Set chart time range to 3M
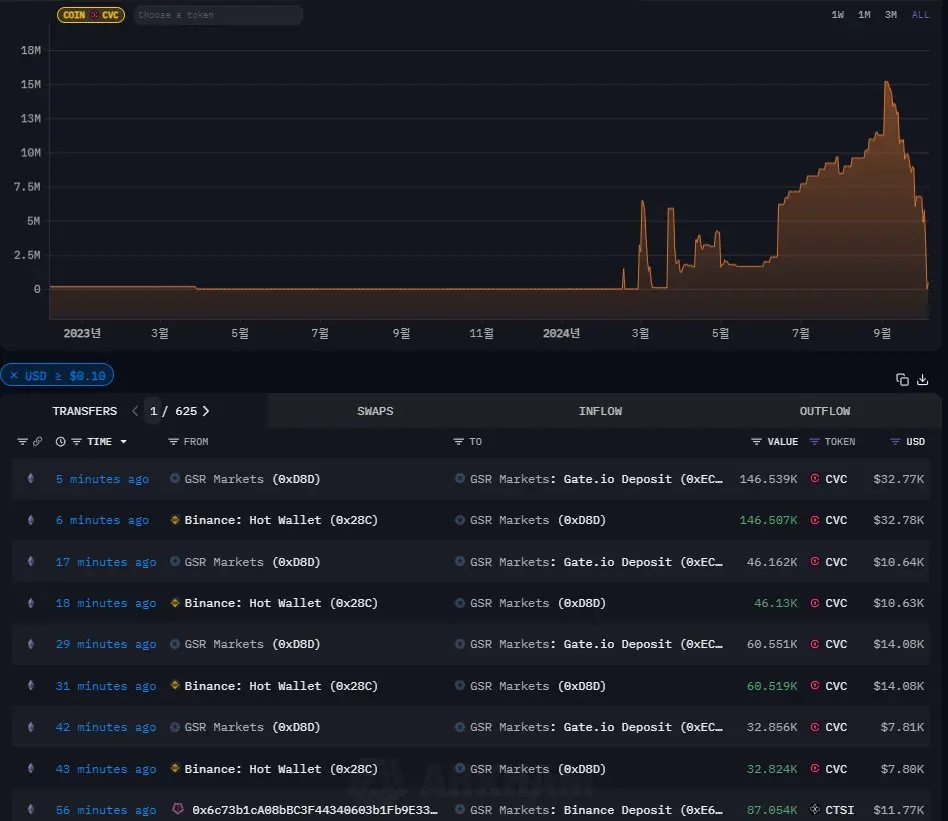 click(890, 15)
